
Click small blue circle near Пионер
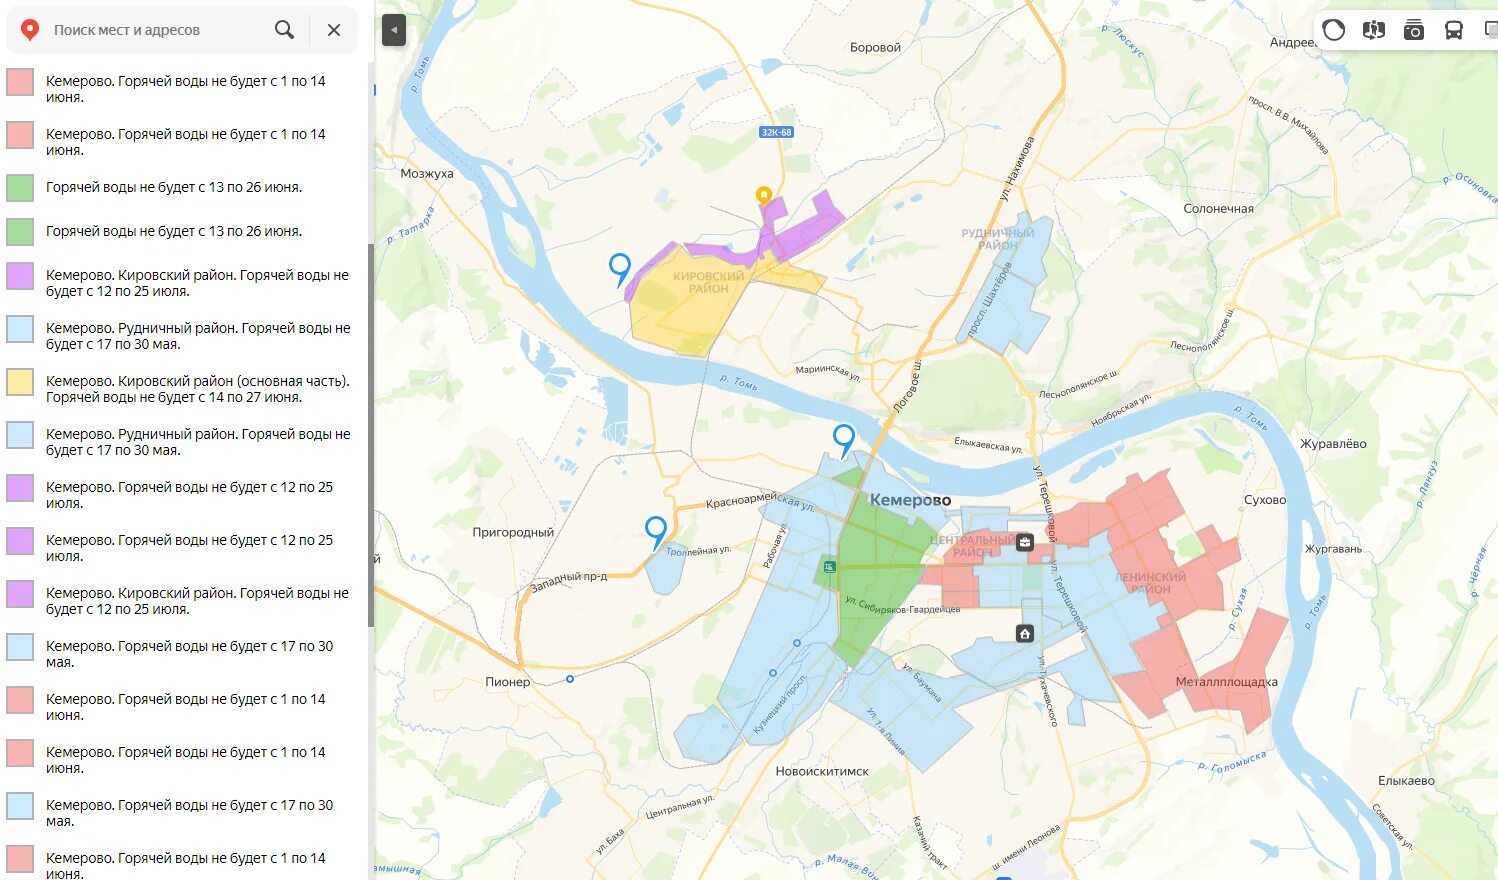[570, 679]
